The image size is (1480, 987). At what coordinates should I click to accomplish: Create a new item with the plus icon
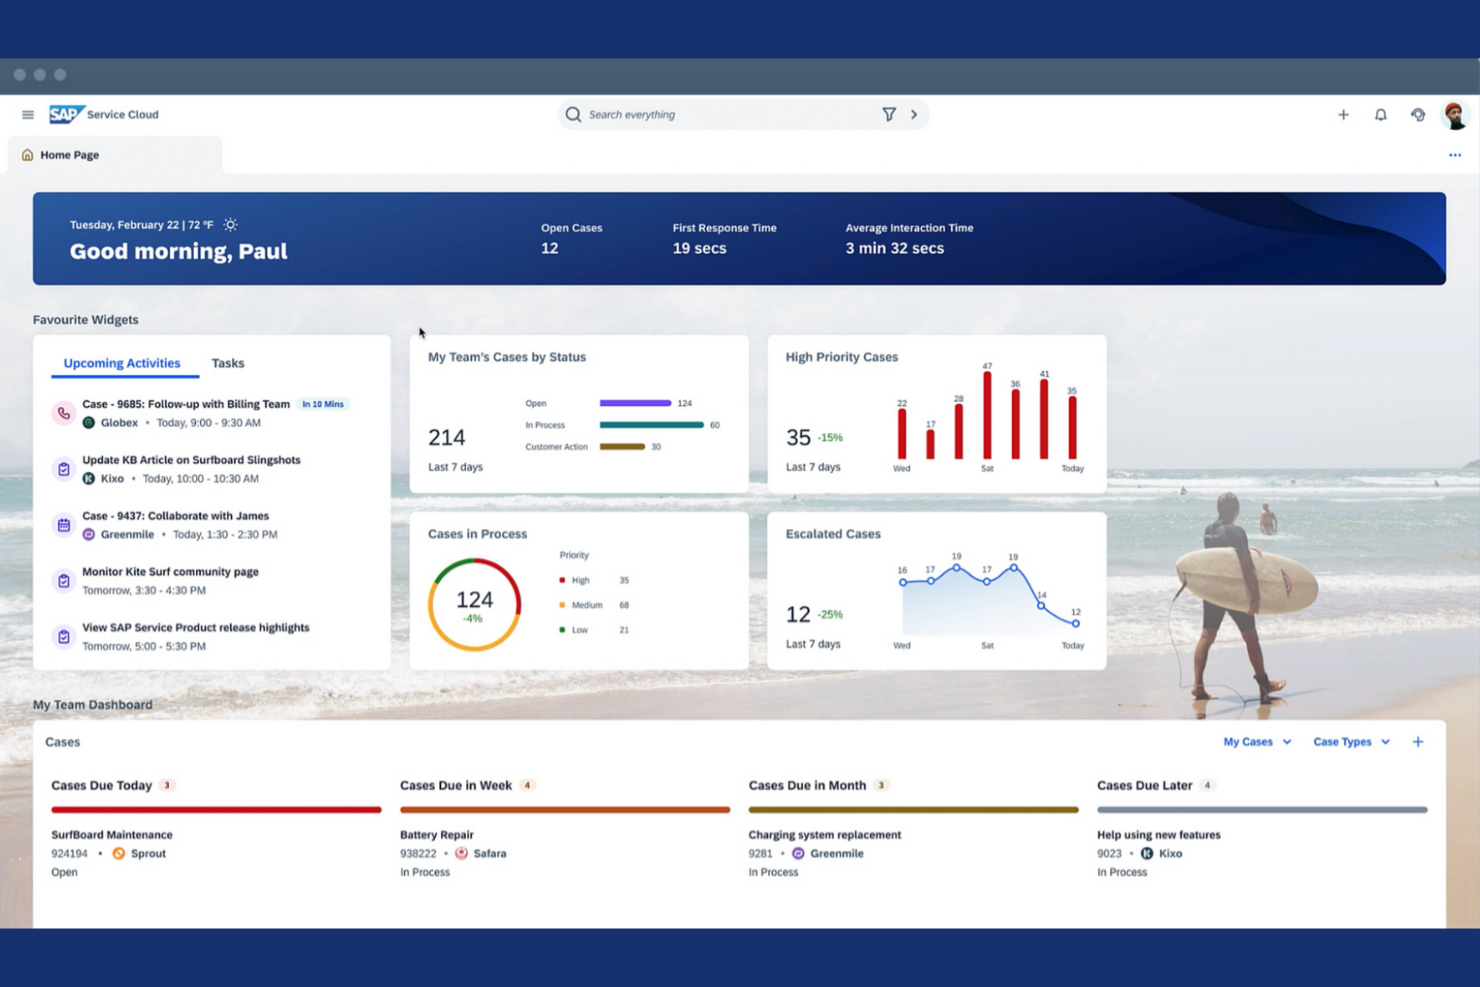(x=1344, y=114)
